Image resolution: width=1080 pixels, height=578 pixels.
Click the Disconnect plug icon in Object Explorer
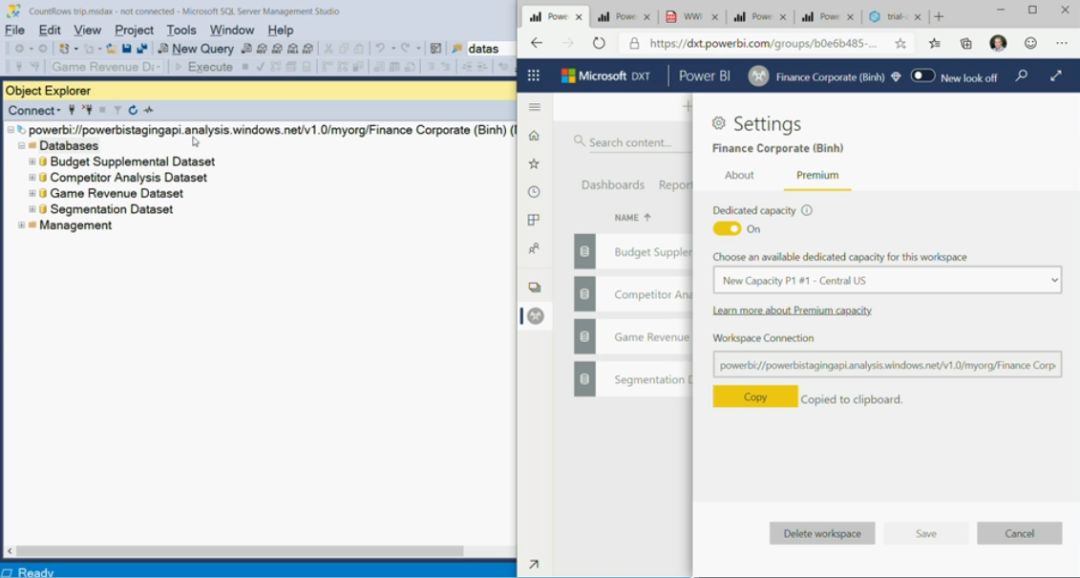click(x=87, y=110)
